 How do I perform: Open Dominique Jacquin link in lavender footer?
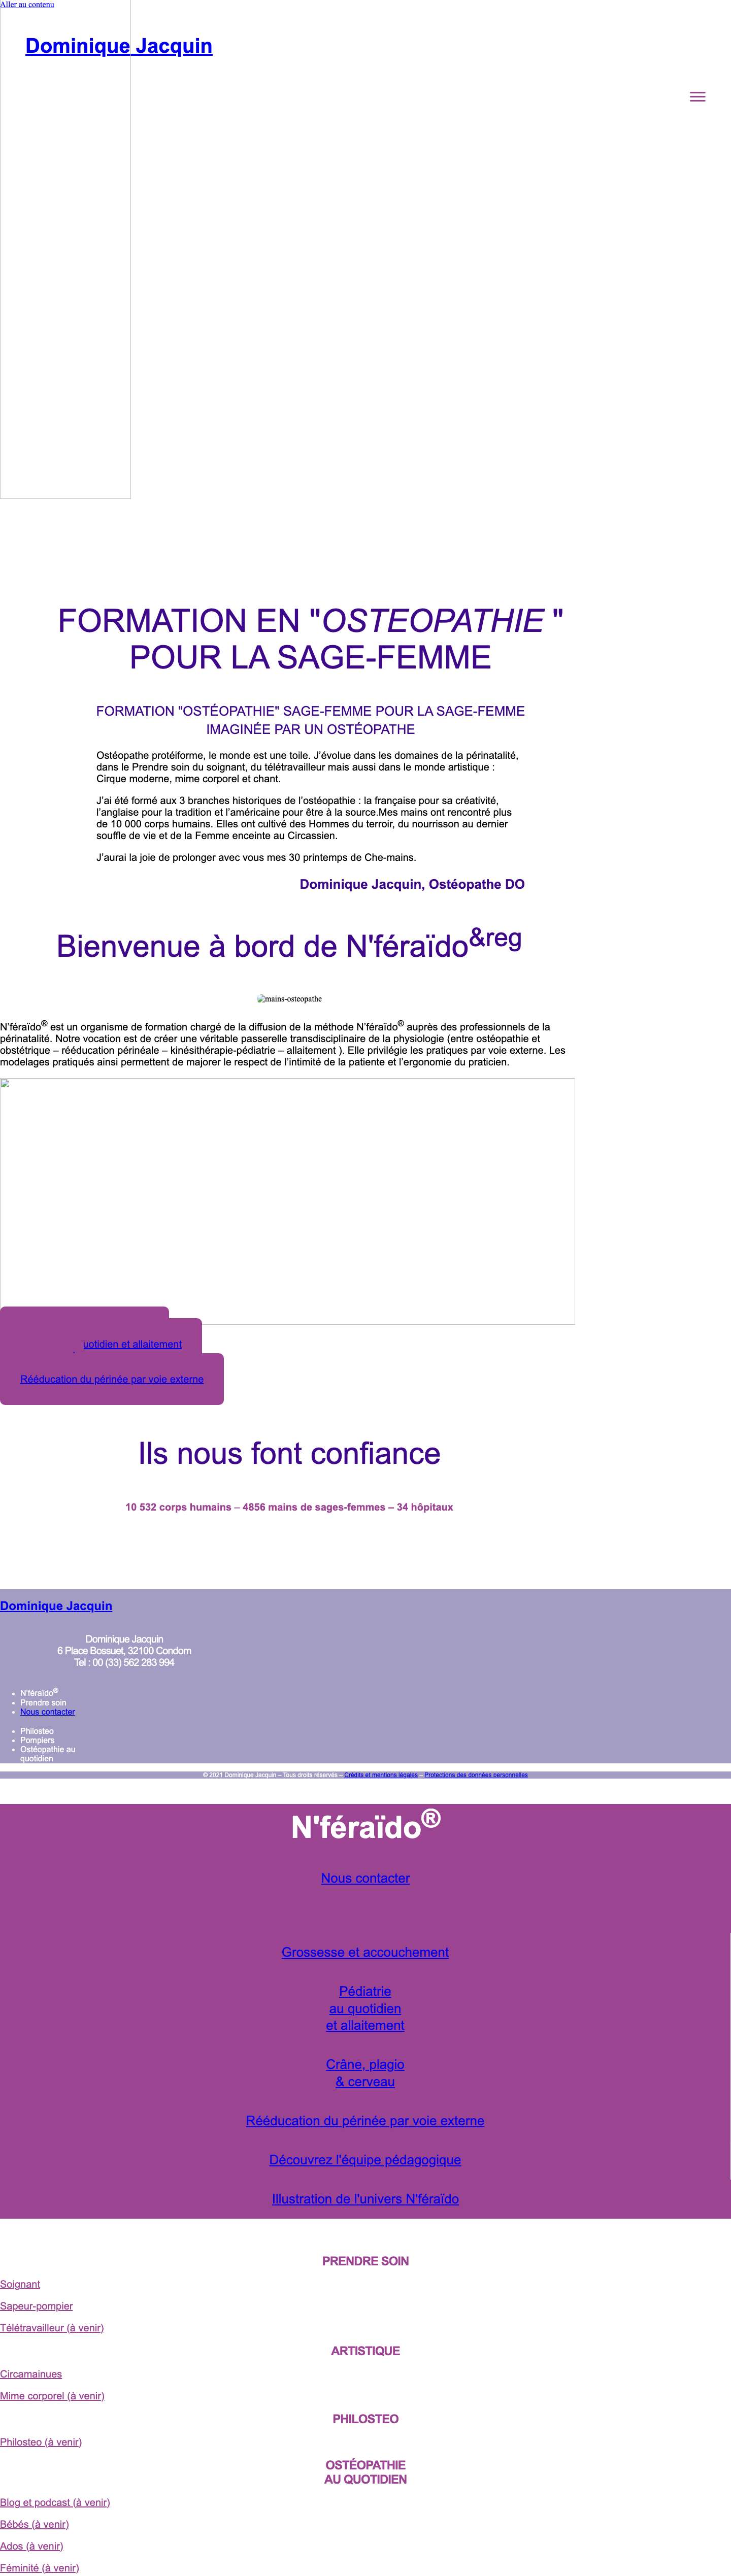56,1606
